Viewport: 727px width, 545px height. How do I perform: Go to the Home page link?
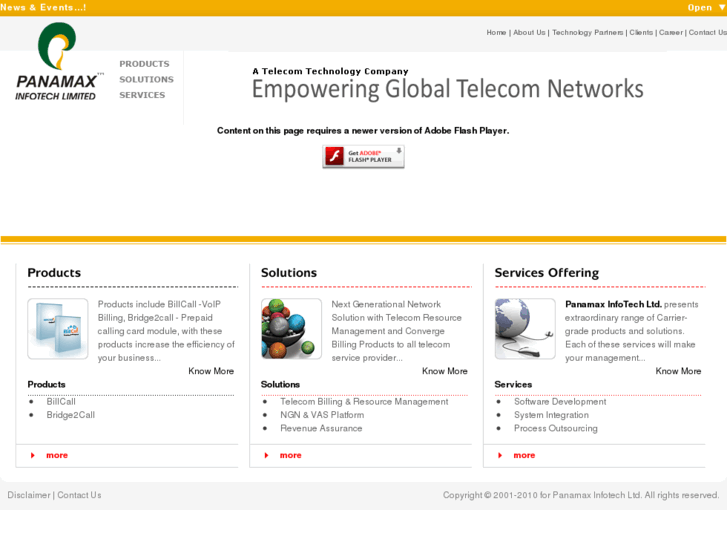(496, 32)
